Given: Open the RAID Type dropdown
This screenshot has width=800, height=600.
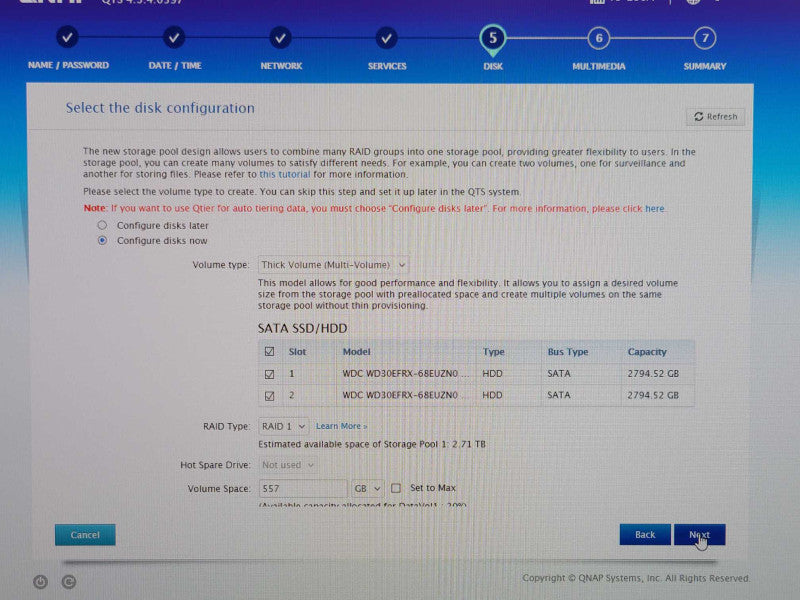Looking at the screenshot, I should [283, 426].
